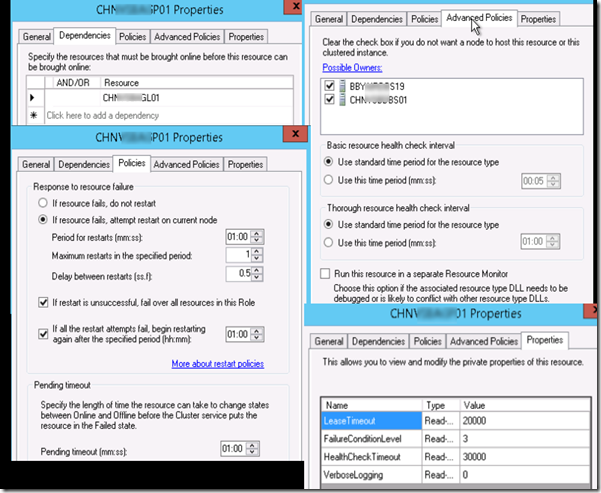Screen dimensions: 601x493
Task: Select the row pointer arrow in the dependency grid
Action: [32, 98]
